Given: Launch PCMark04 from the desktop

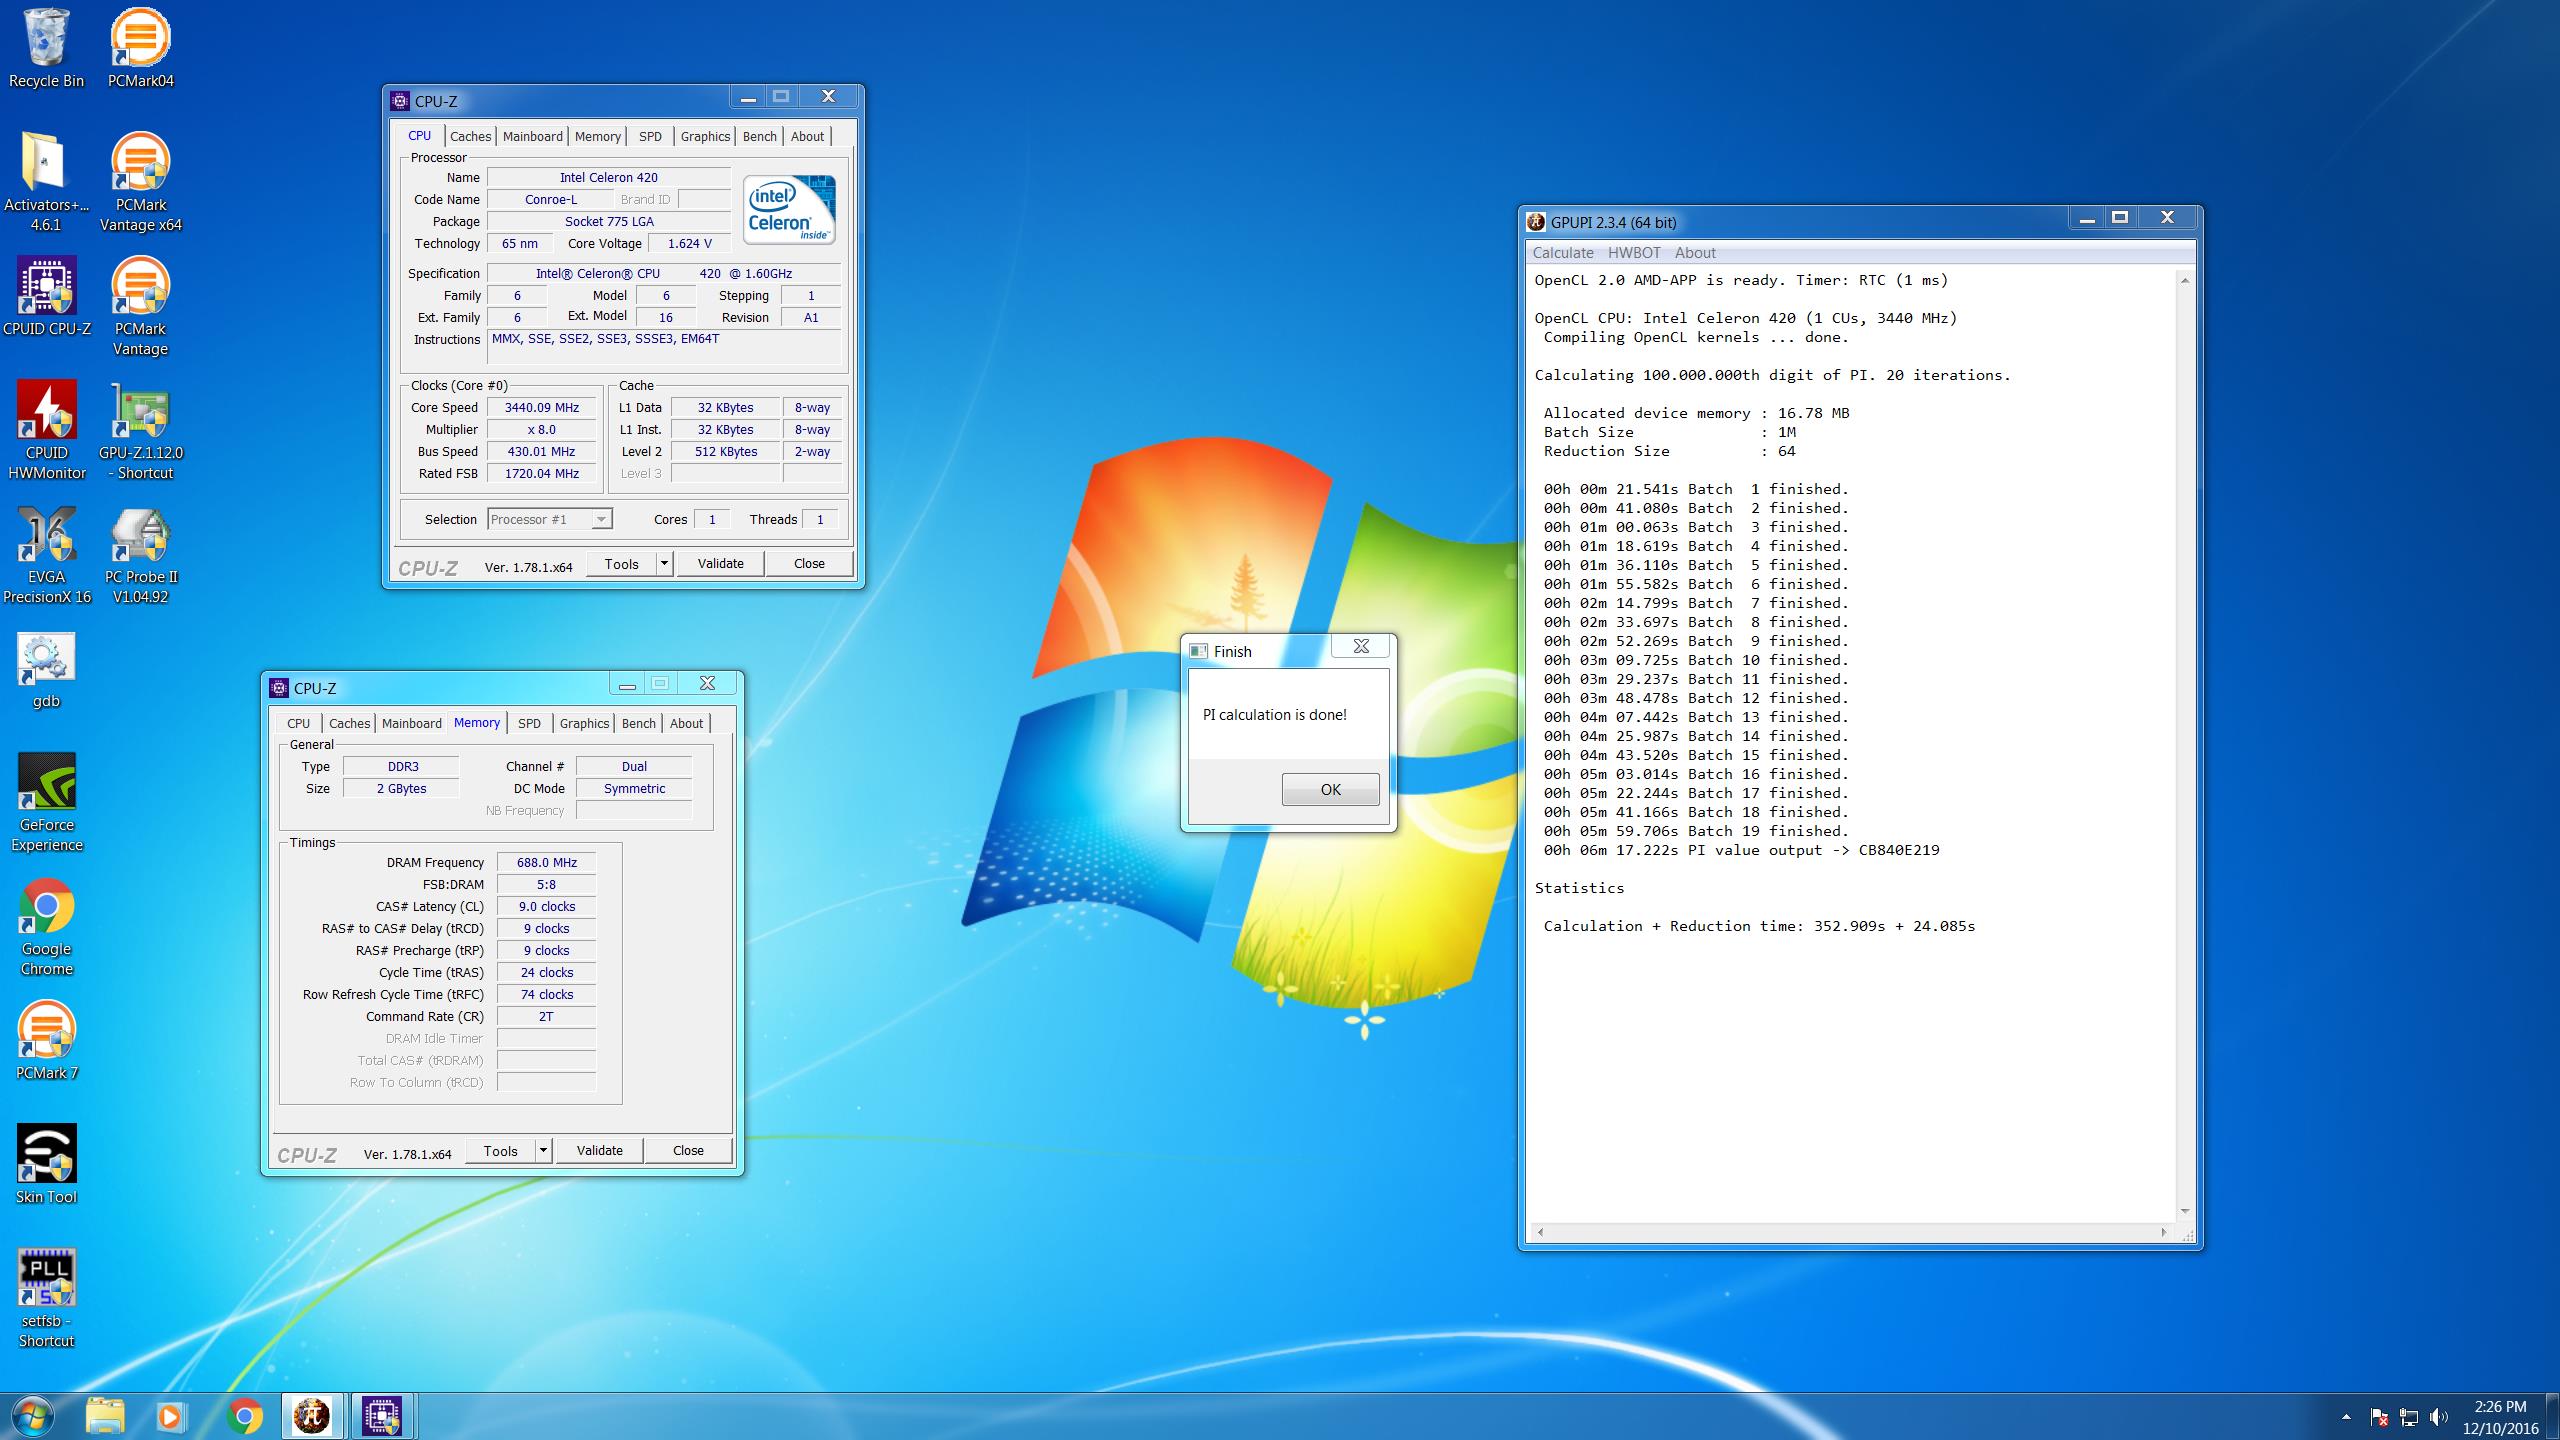Looking at the screenshot, I should coord(140,48).
